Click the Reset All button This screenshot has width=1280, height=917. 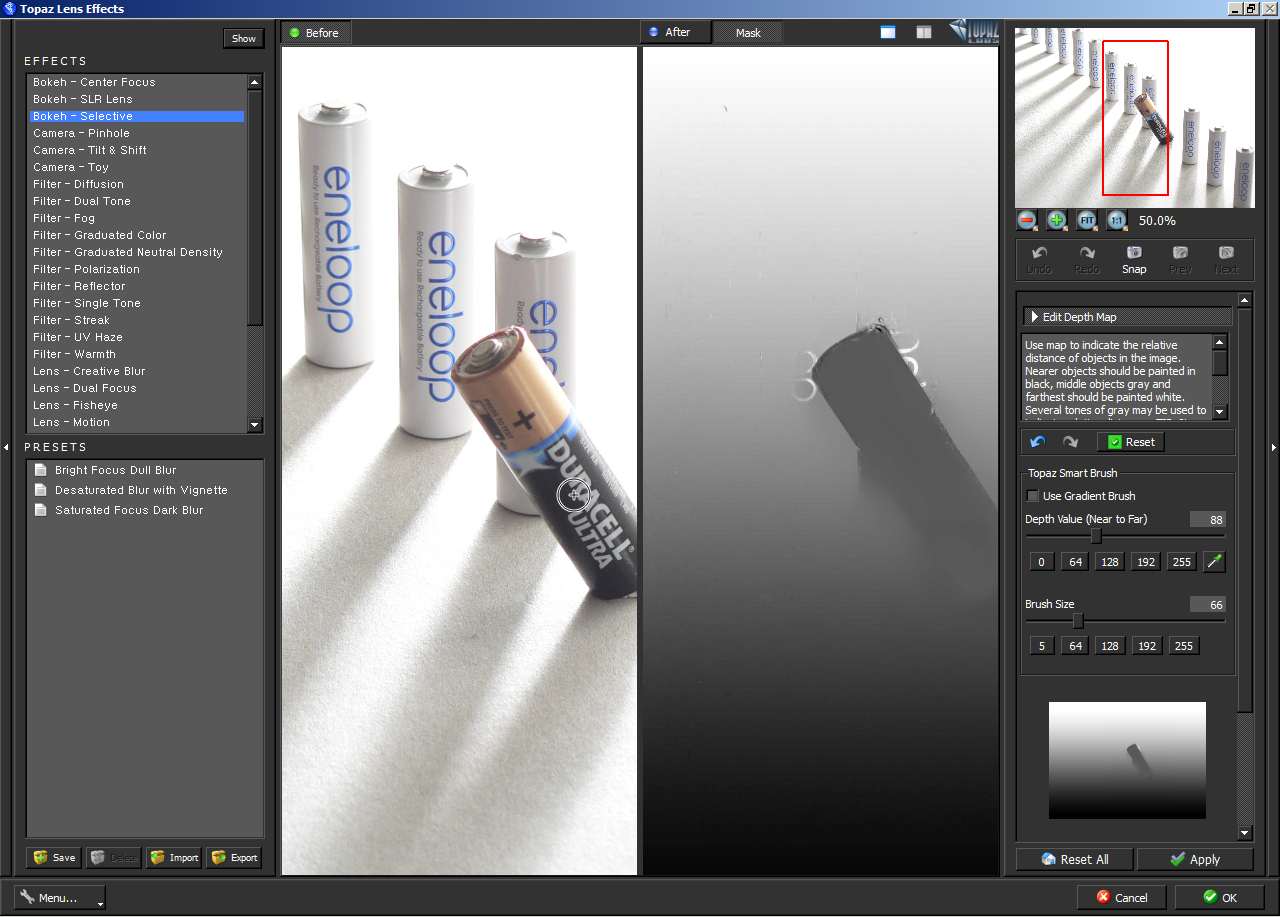[x=1075, y=859]
